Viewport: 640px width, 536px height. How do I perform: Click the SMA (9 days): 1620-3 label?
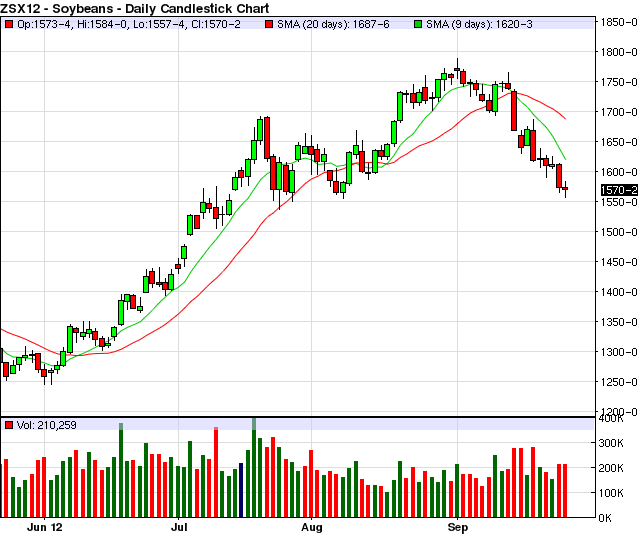point(479,24)
